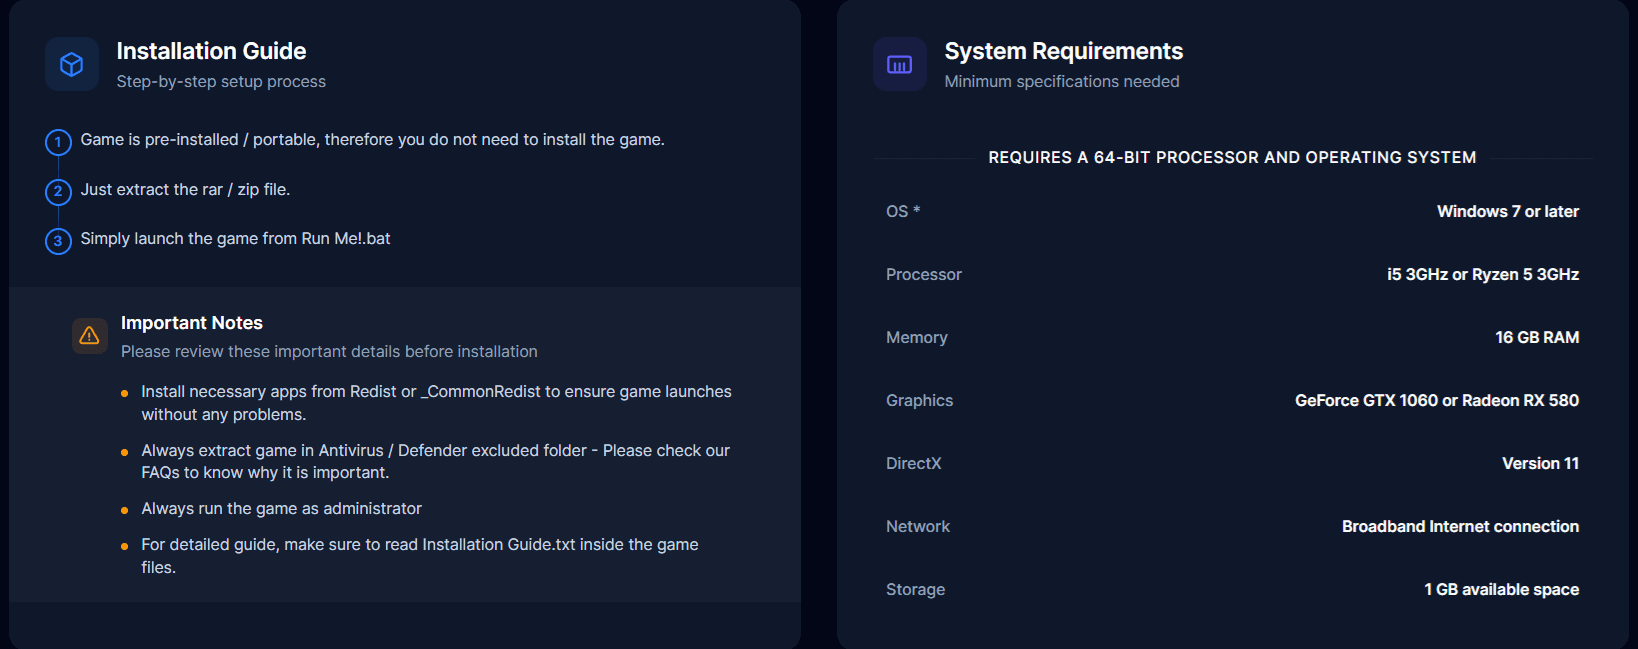
Task: Click the Installation Guide cube icon
Action: (71, 64)
